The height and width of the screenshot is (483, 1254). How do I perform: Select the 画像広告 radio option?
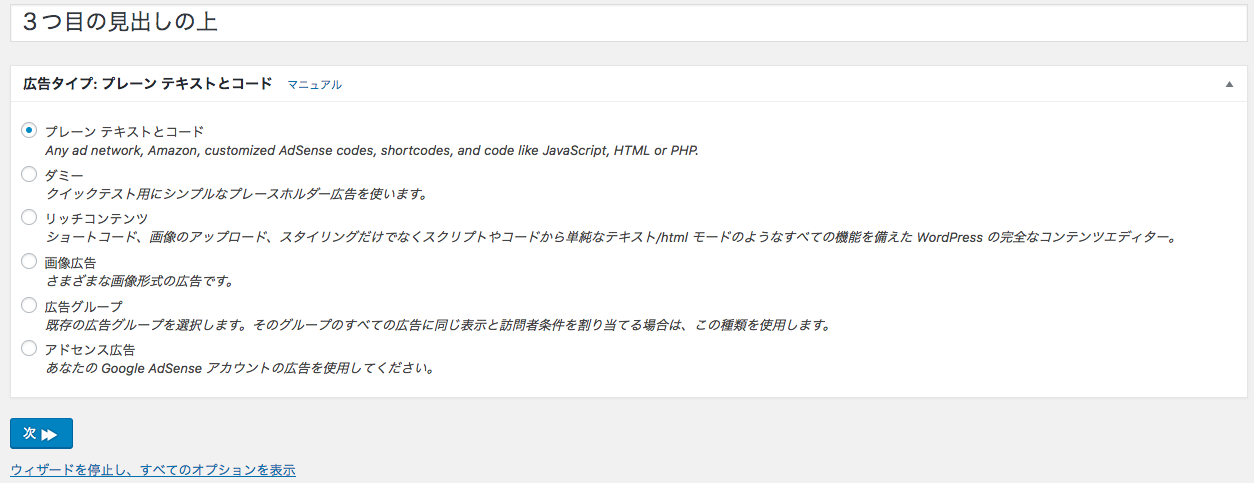click(29, 261)
